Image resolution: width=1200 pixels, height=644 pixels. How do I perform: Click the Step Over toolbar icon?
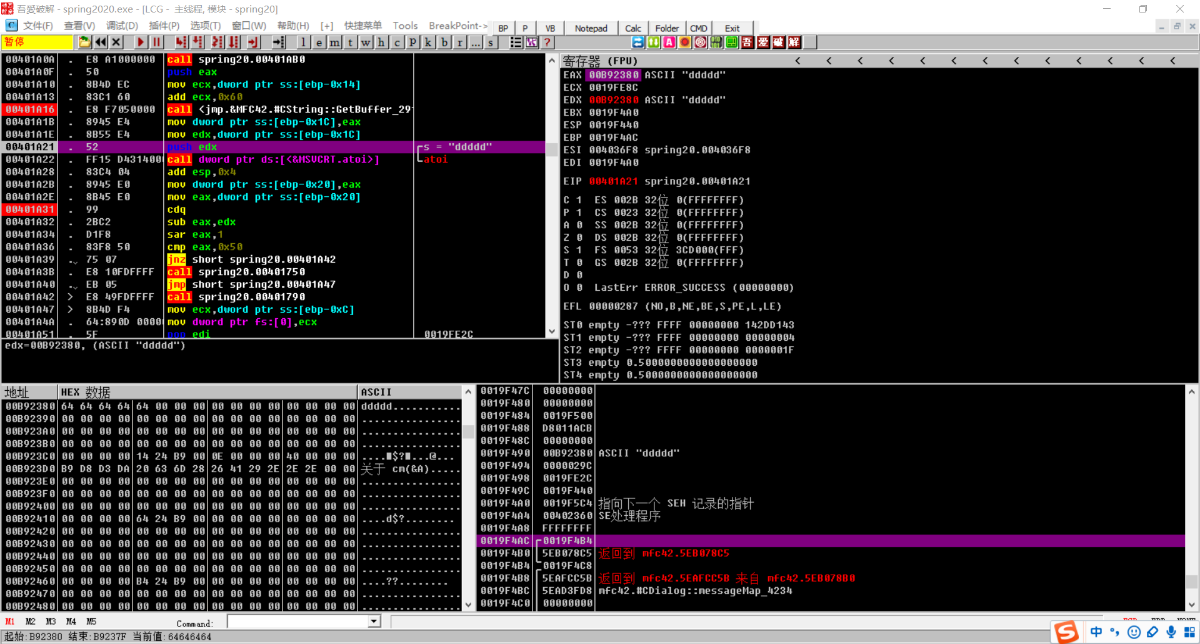click(x=197, y=42)
